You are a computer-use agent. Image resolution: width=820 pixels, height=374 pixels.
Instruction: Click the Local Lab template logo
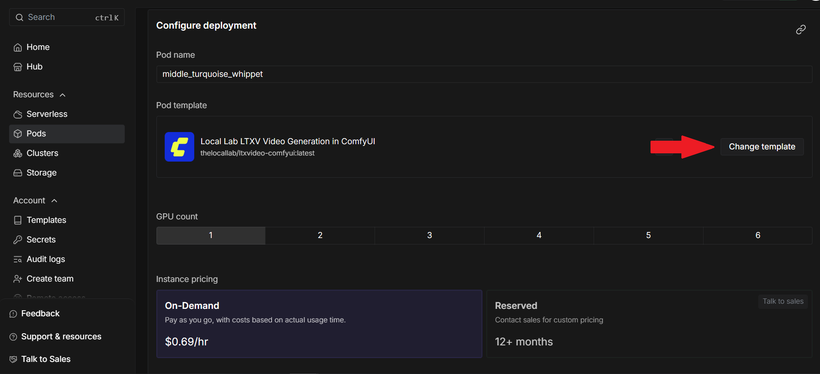click(x=179, y=146)
